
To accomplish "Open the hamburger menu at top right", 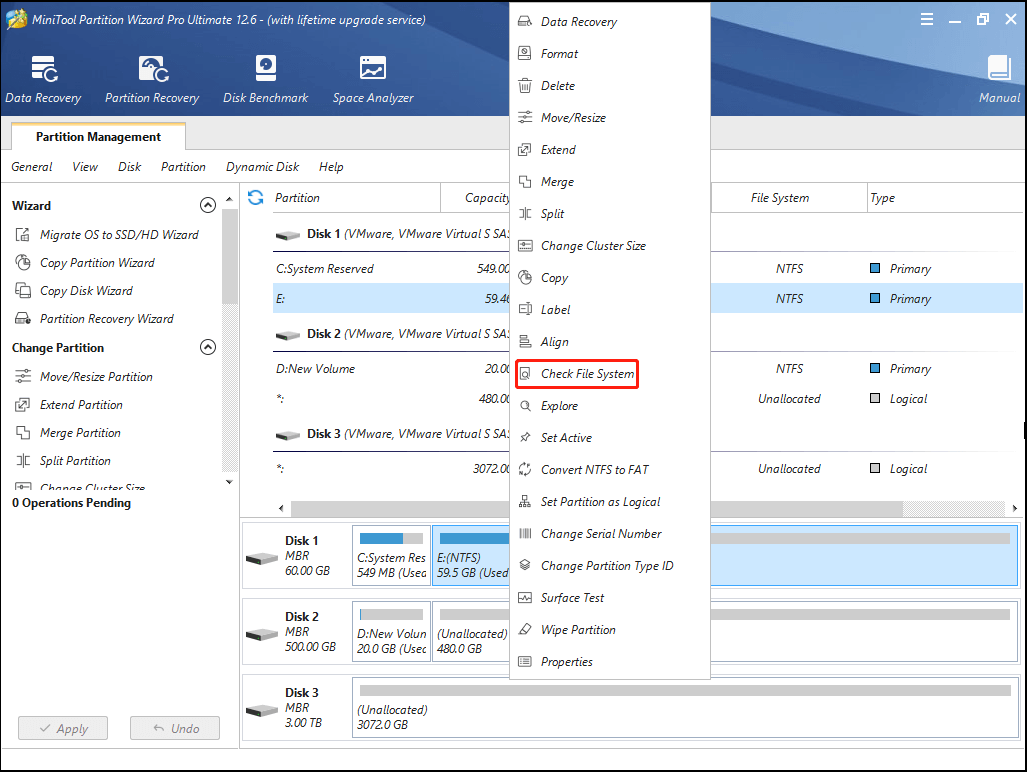I will pyautogui.click(x=927, y=18).
